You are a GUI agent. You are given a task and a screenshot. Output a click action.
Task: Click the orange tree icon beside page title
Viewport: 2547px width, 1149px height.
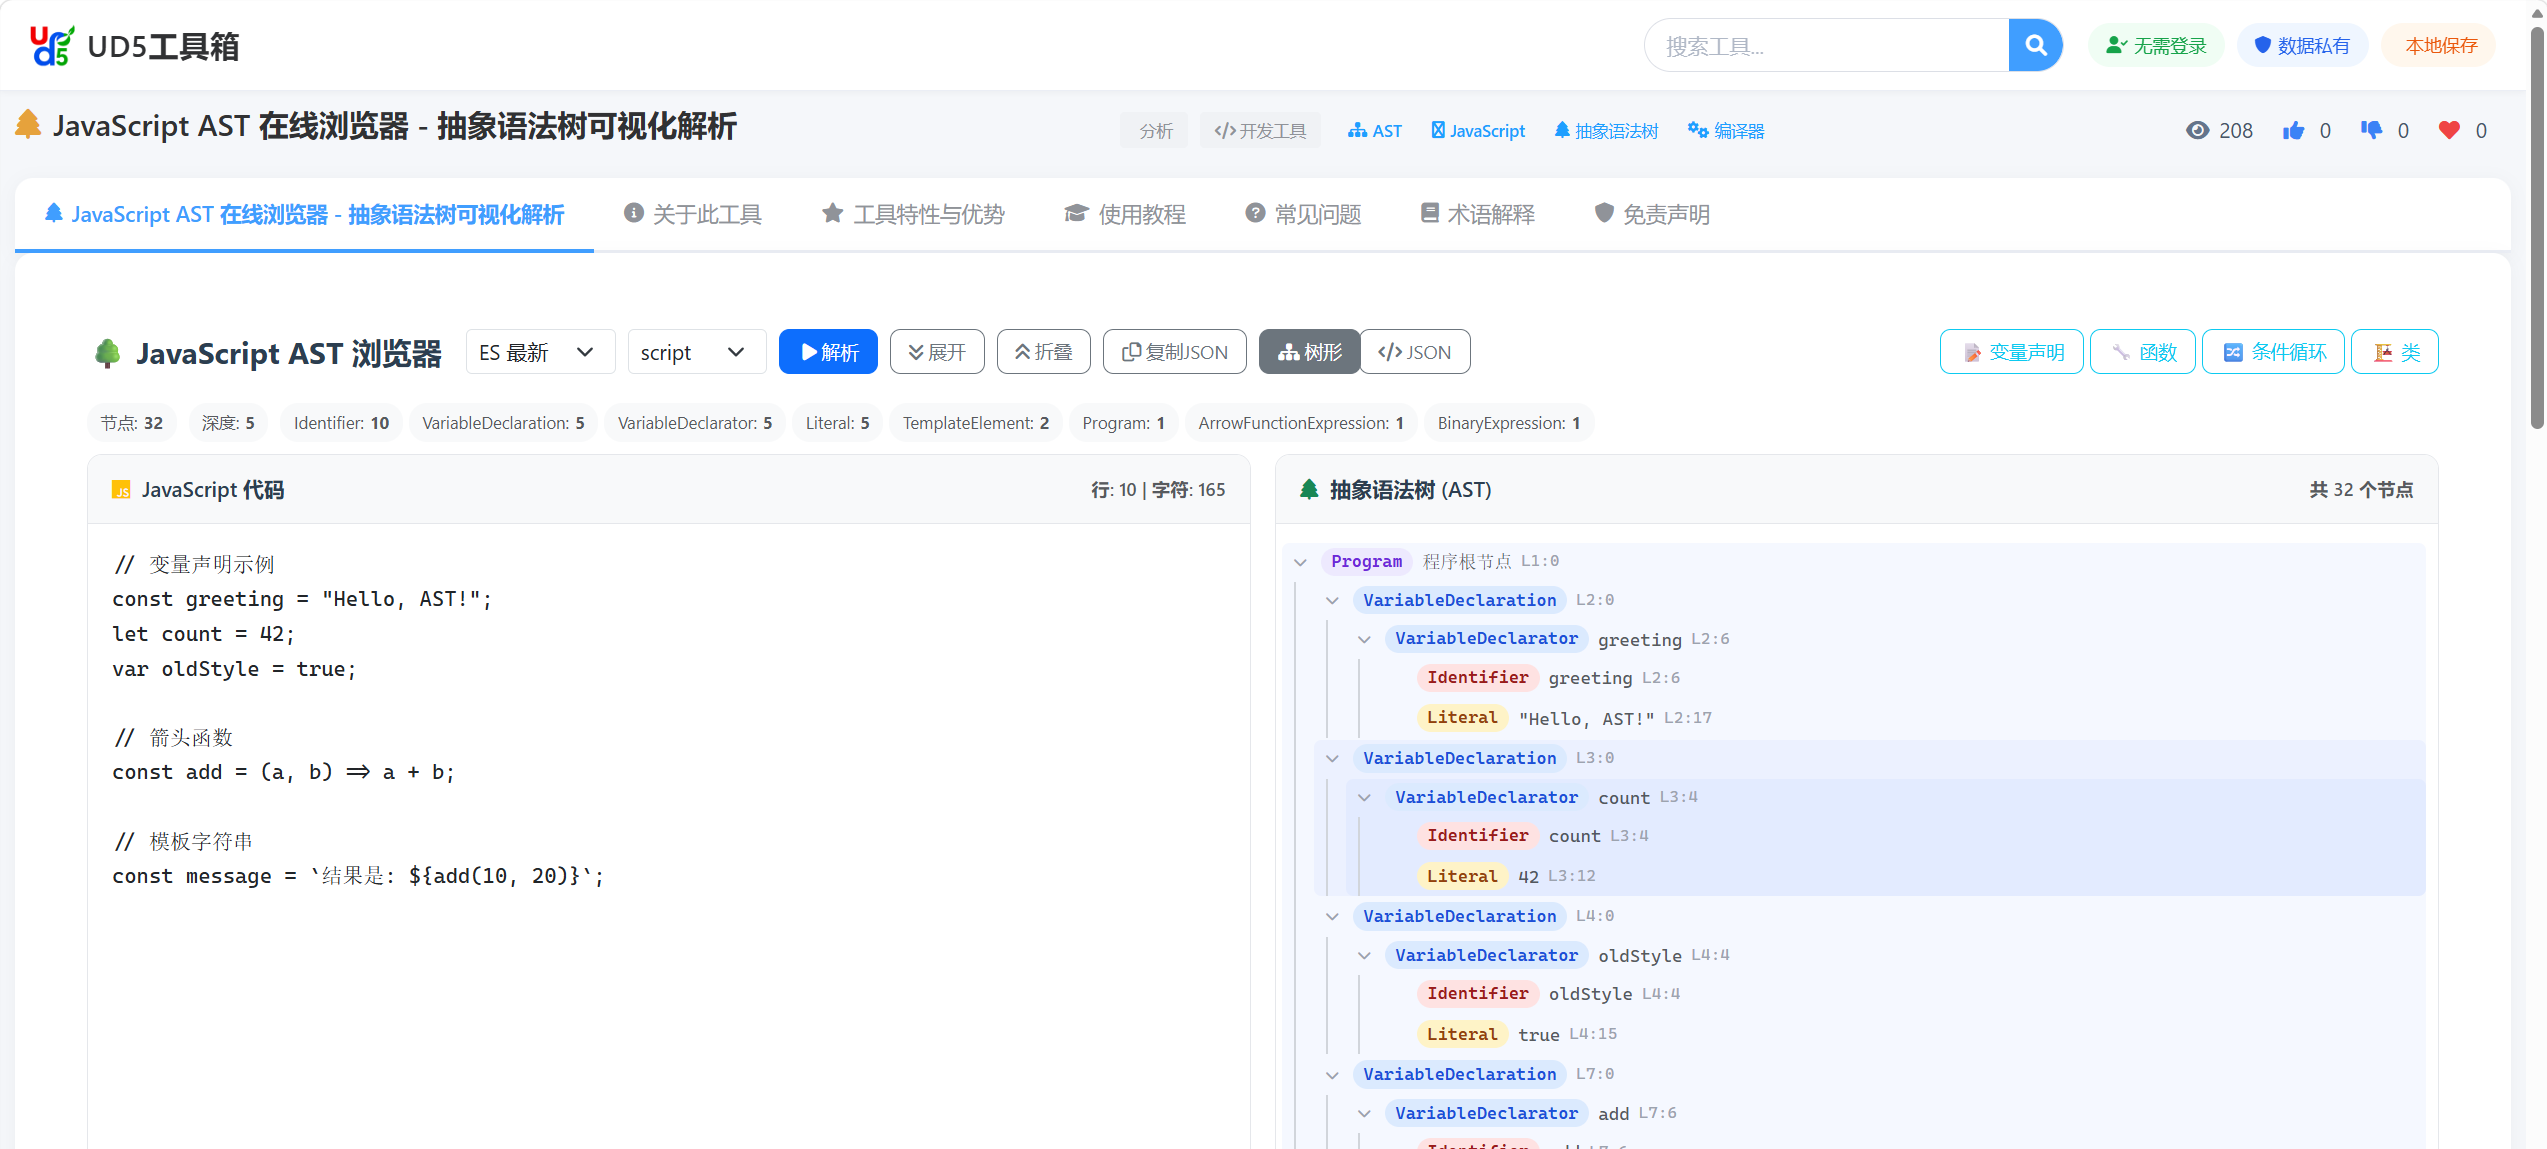28,125
